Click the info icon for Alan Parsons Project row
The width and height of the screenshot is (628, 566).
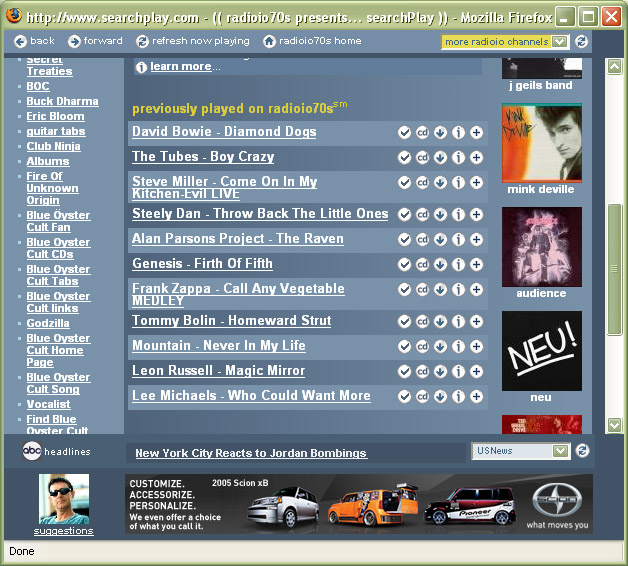pos(459,240)
